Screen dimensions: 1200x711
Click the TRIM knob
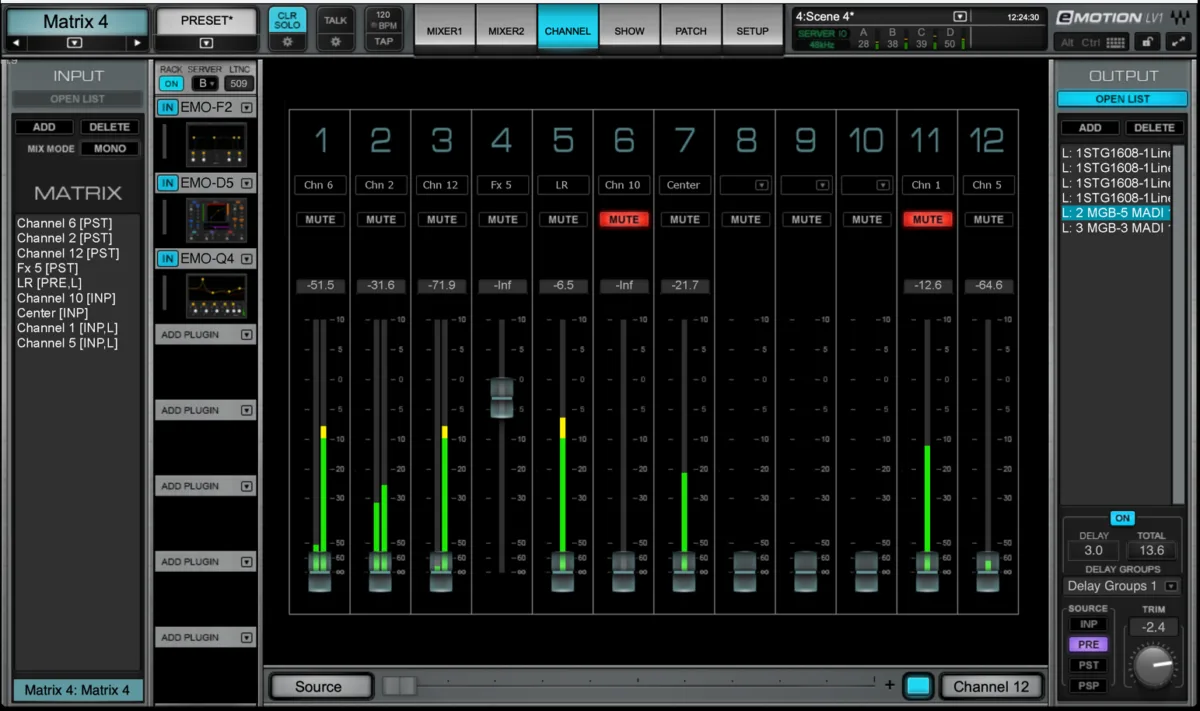click(x=1153, y=664)
